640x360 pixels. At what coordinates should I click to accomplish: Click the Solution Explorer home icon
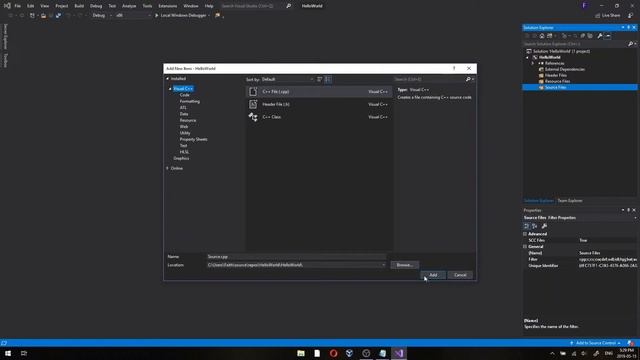(542, 36)
